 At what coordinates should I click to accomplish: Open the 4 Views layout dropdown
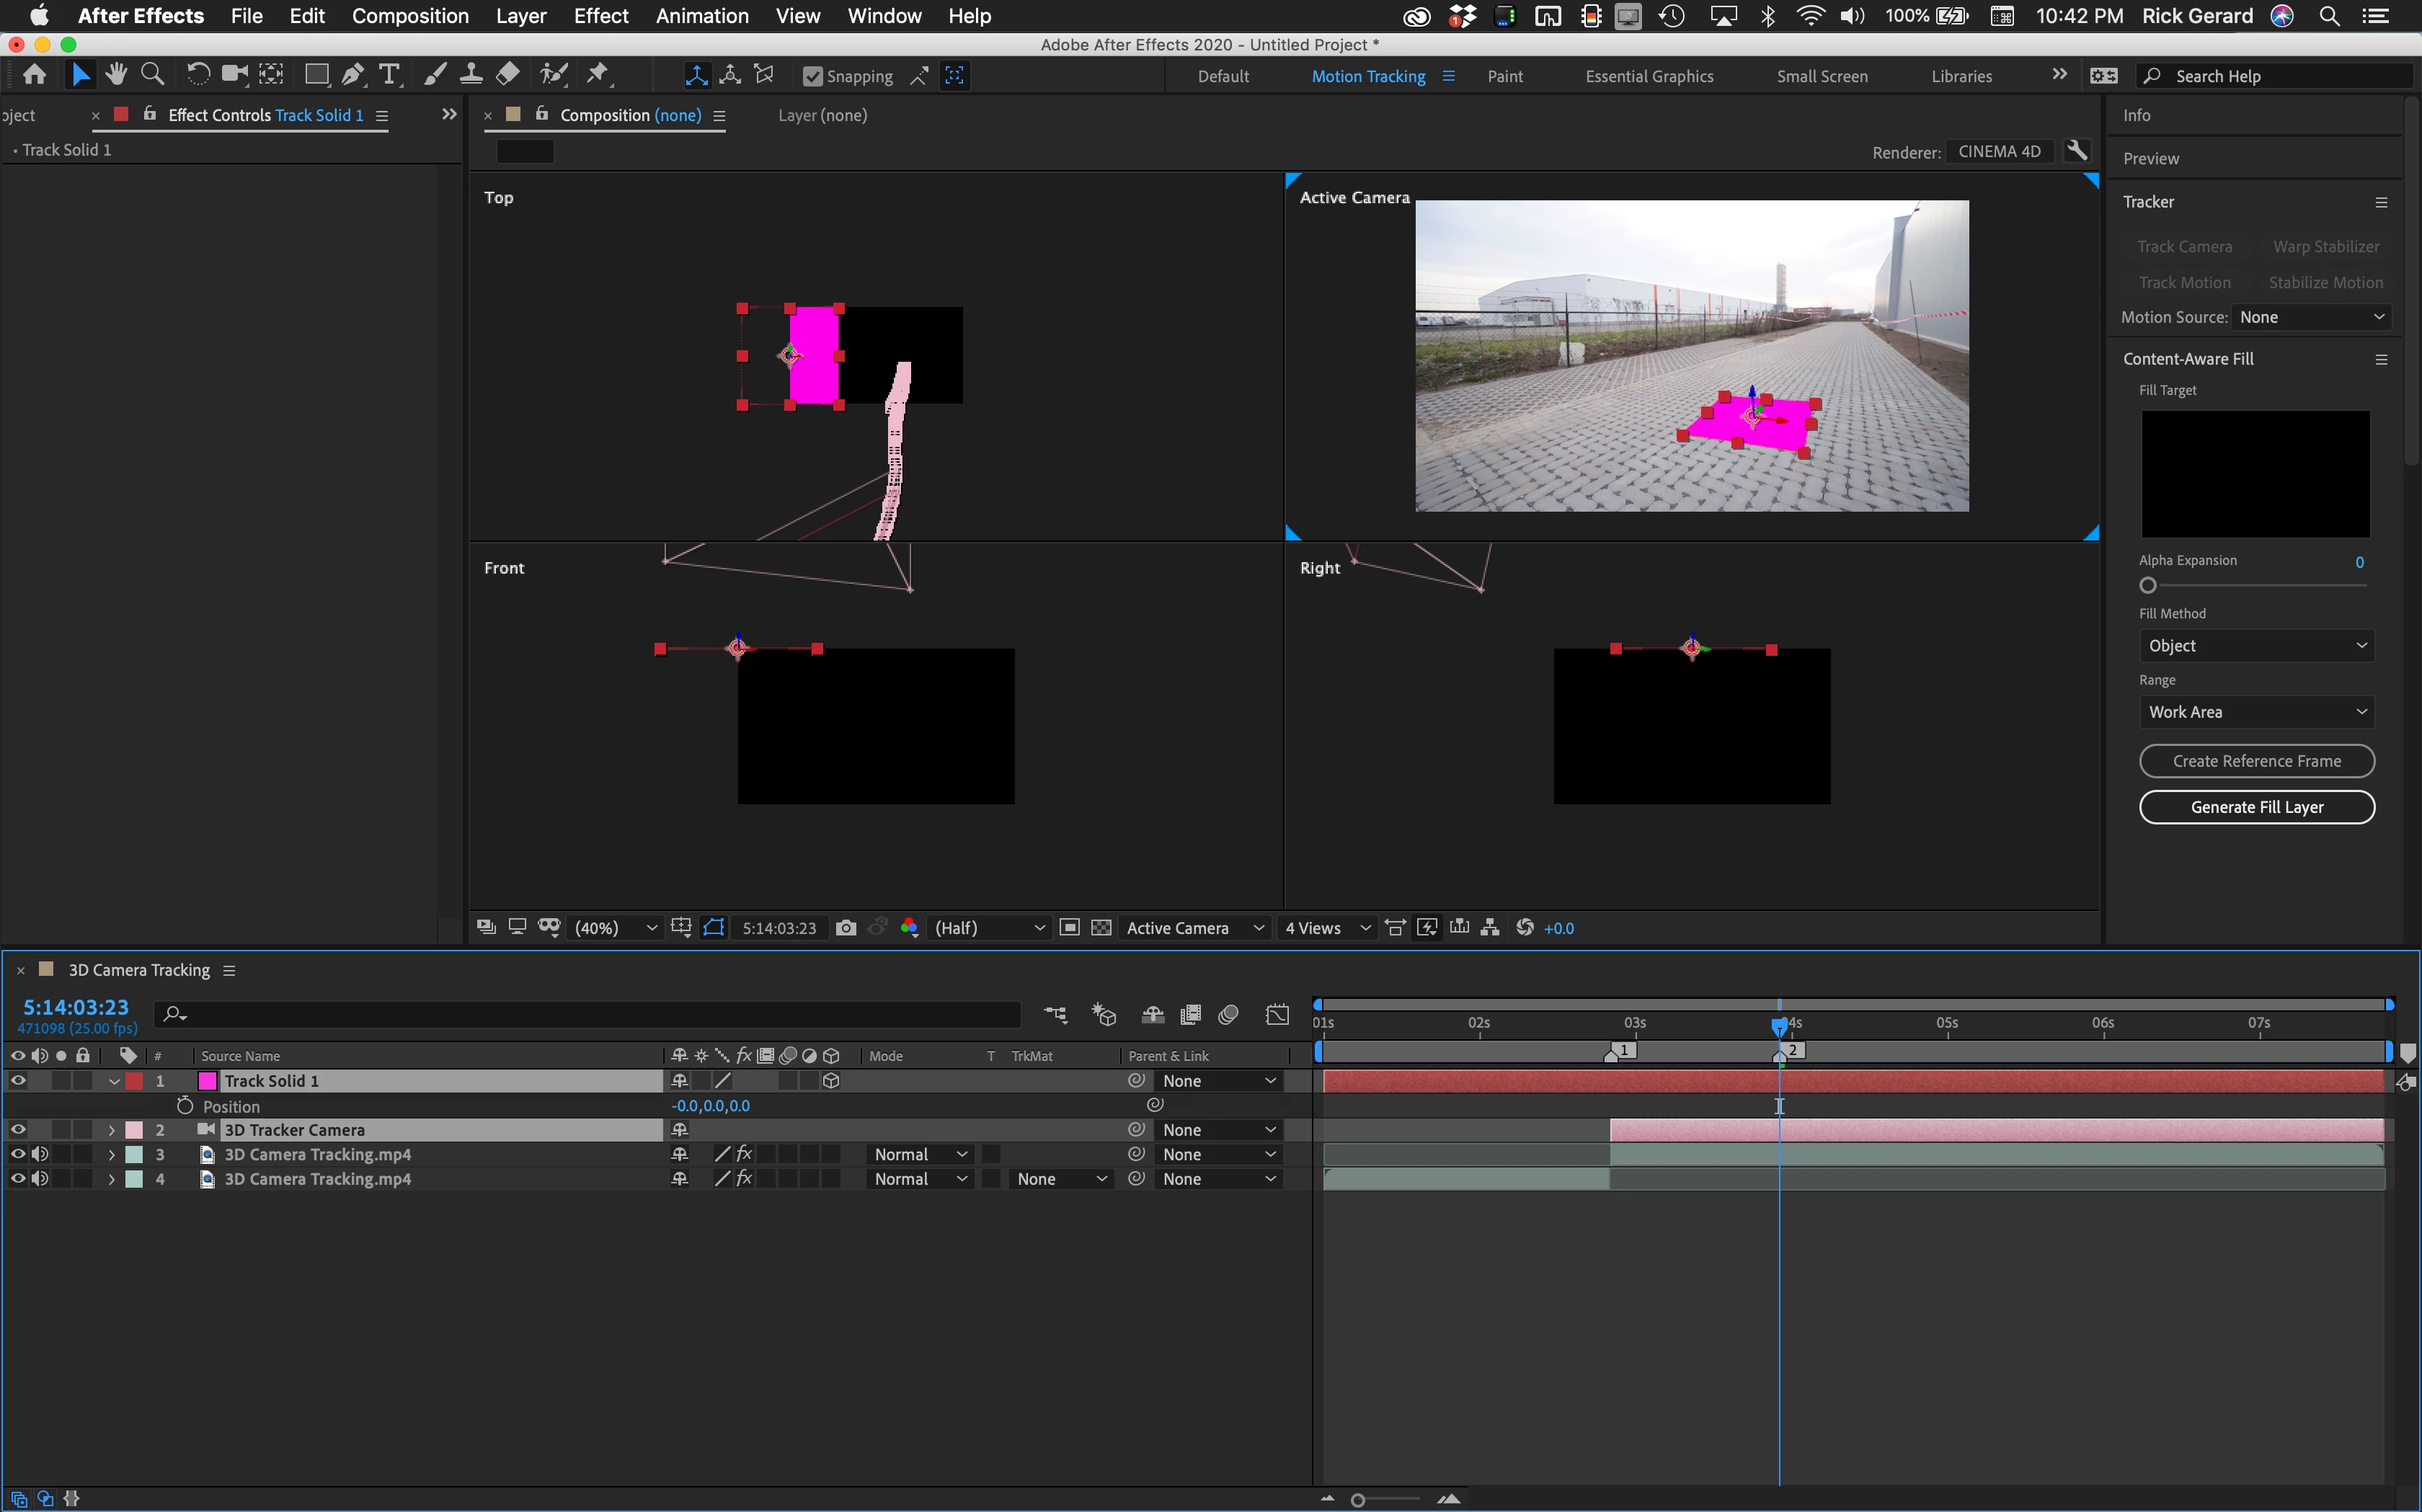[1326, 928]
